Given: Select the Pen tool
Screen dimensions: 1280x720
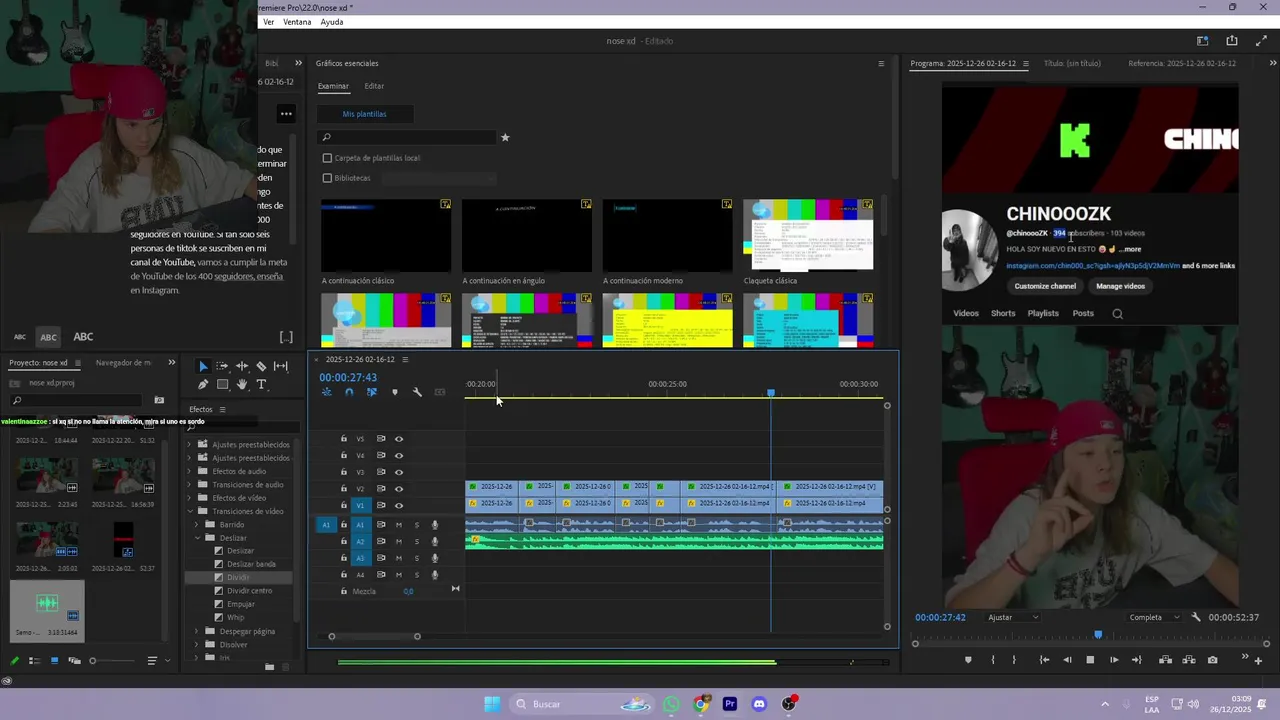Looking at the screenshot, I should [x=203, y=384].
